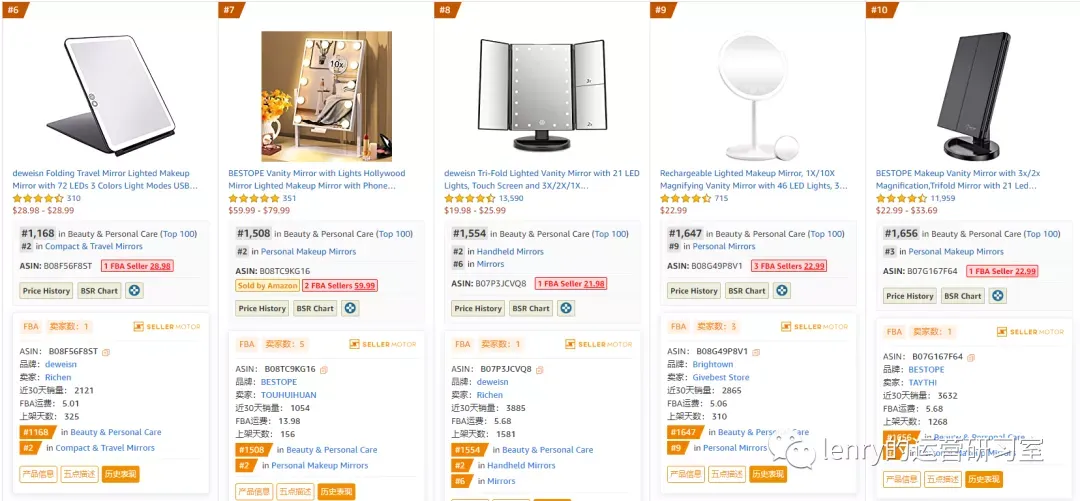This screenshot has width=1080, height=501.
Task: Click the blue plus icon beside BSR Chart for item #6
Action: point(134,291)
